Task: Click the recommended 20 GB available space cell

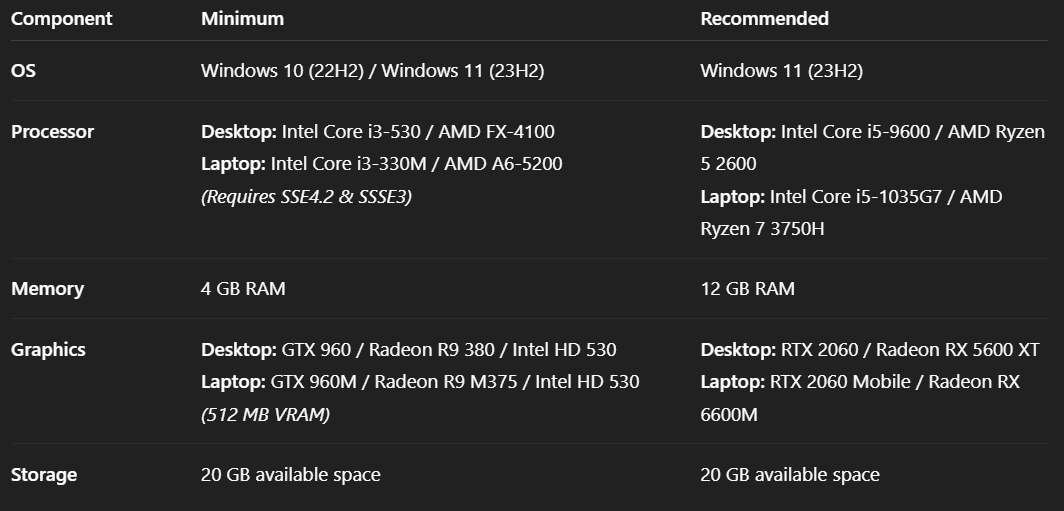Action: click(790, 475)
